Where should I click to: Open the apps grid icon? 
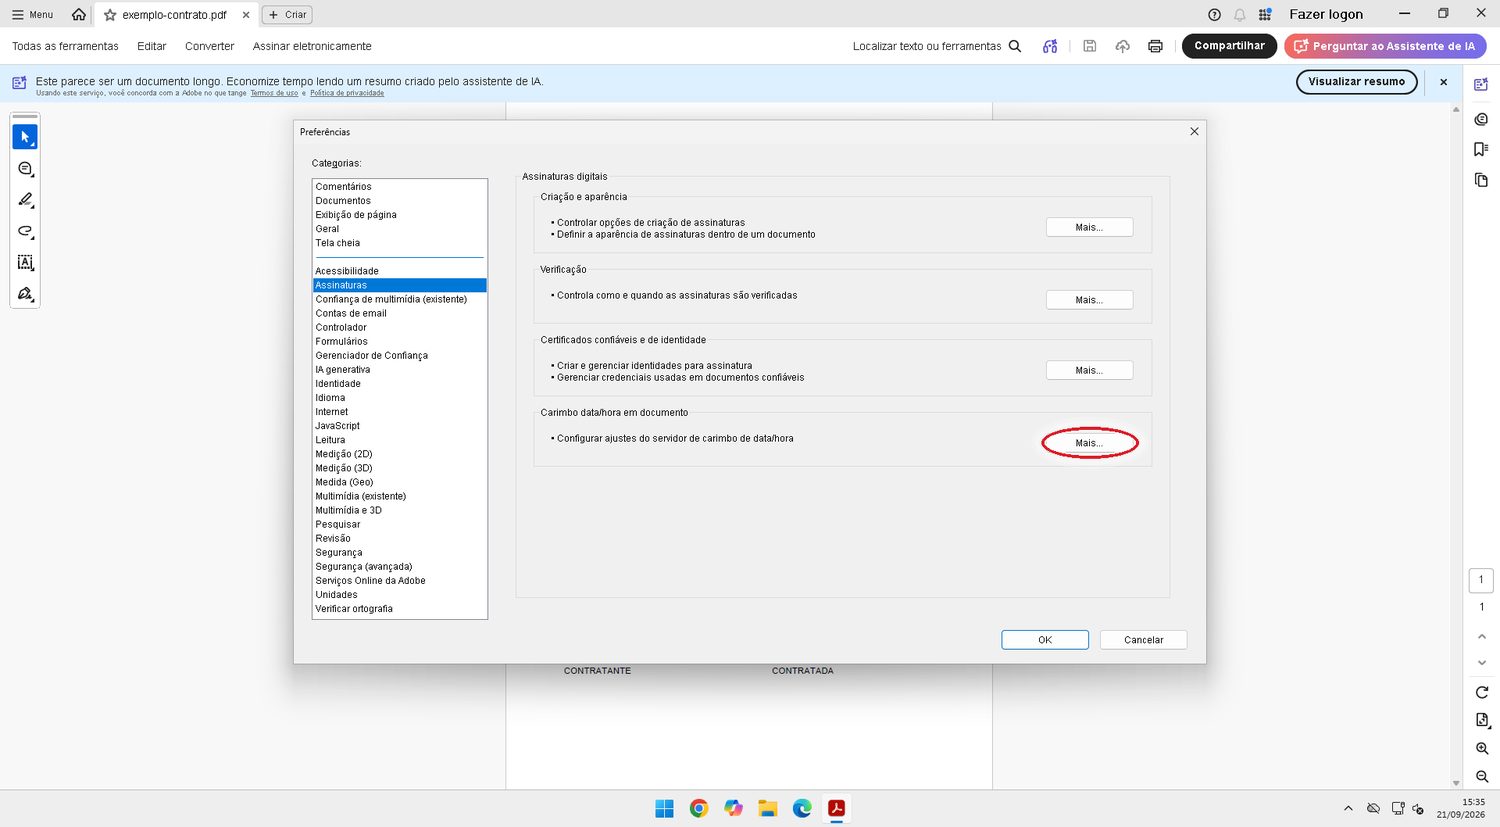click(x=1265, y=14)
